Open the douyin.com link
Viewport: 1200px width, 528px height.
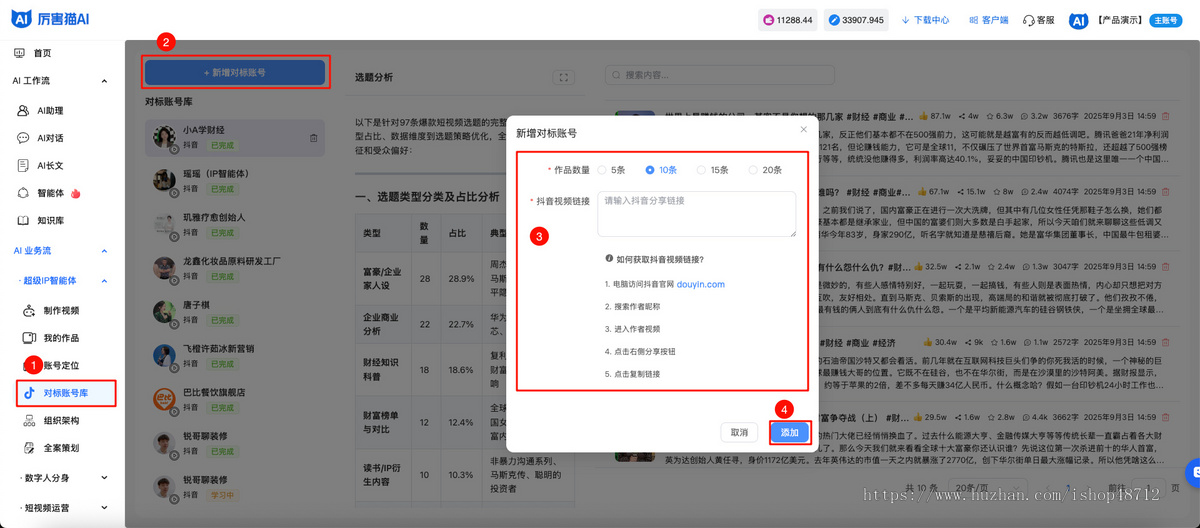700,284
